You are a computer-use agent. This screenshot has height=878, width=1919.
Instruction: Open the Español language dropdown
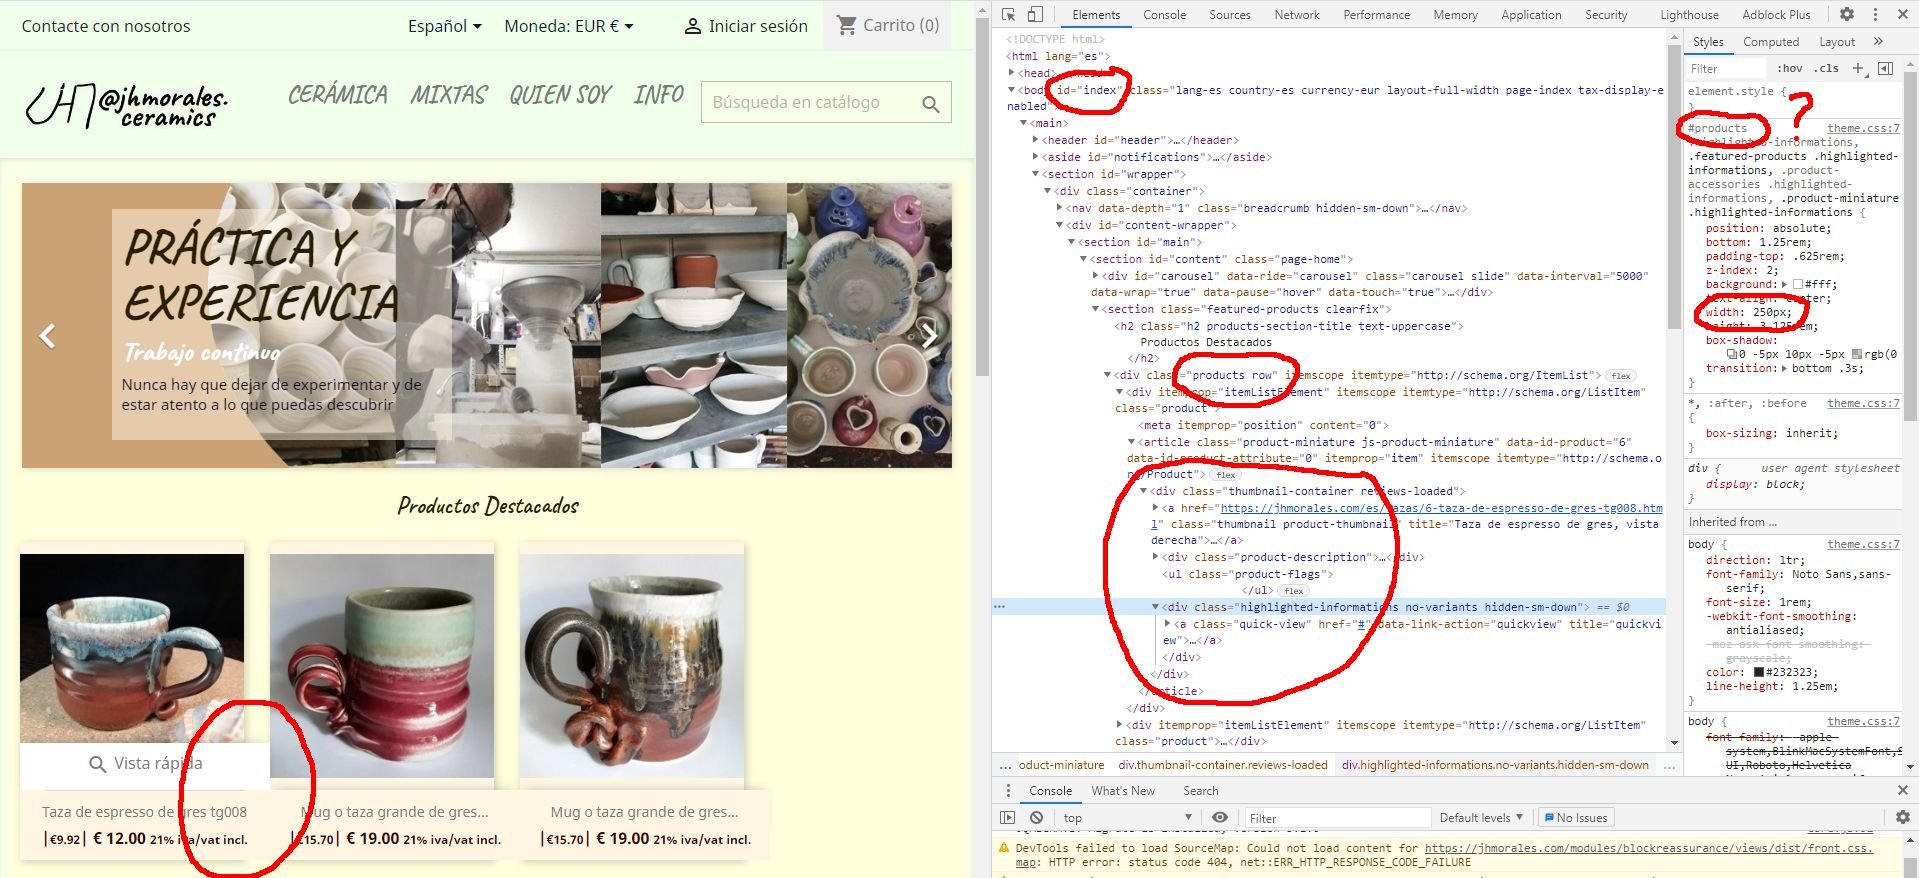[445, 26]
